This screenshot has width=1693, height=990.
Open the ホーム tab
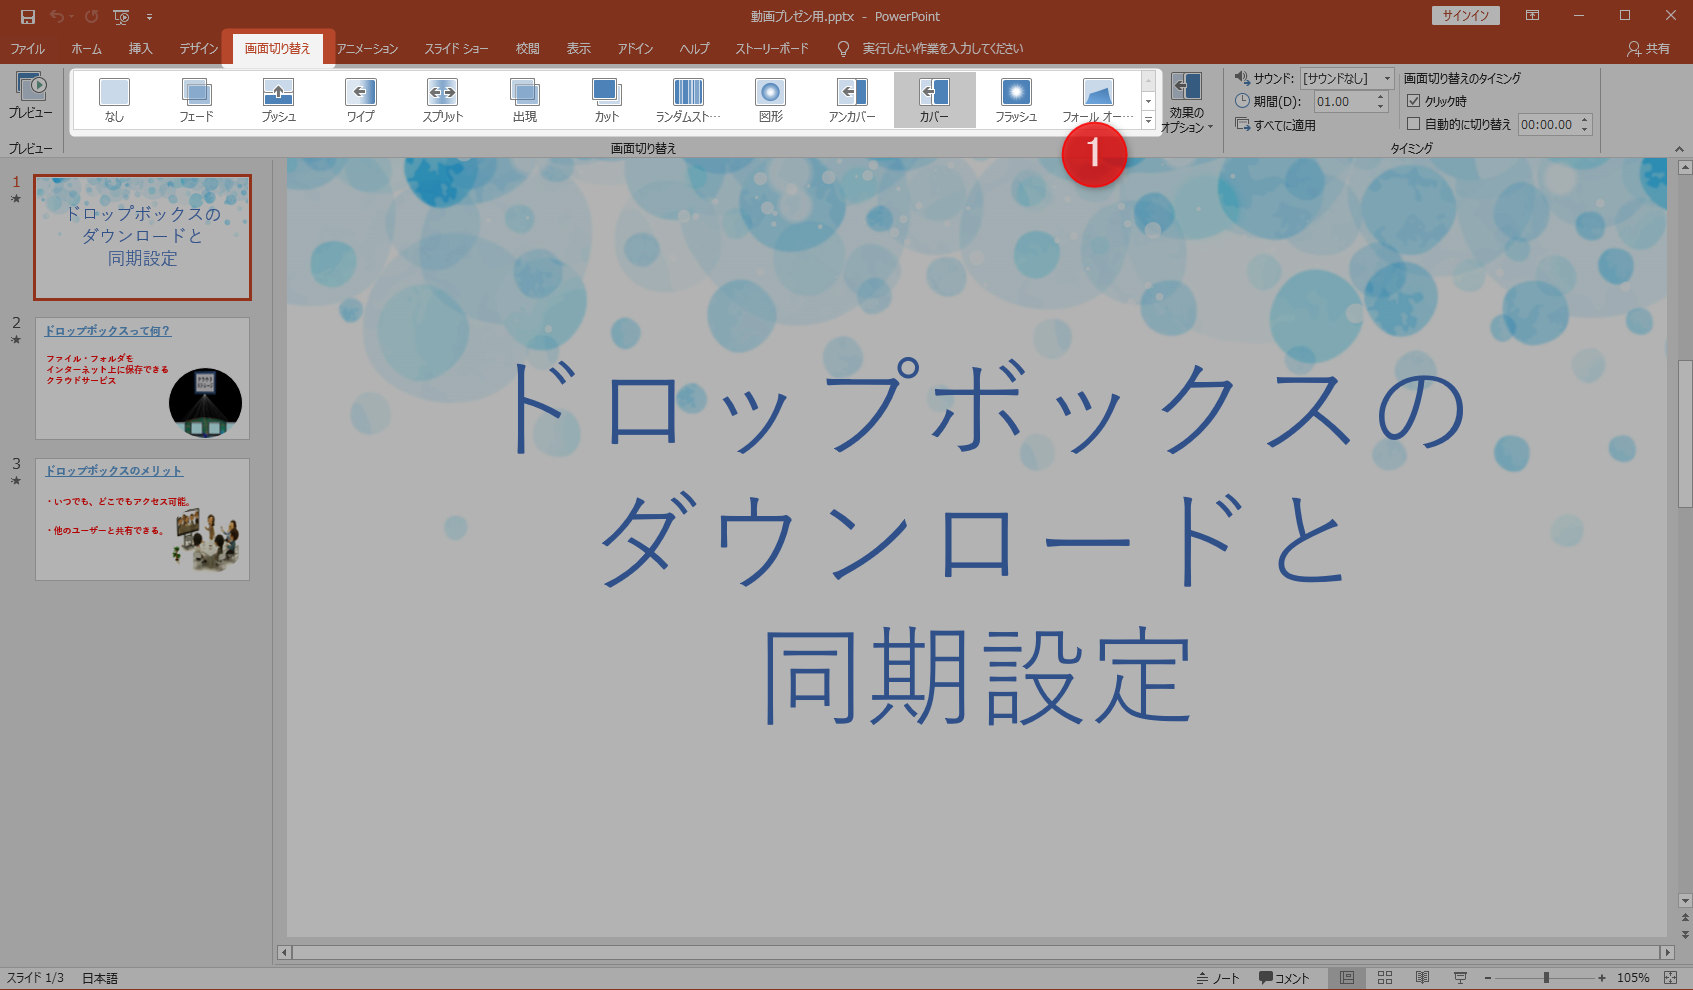pos(87,48)
